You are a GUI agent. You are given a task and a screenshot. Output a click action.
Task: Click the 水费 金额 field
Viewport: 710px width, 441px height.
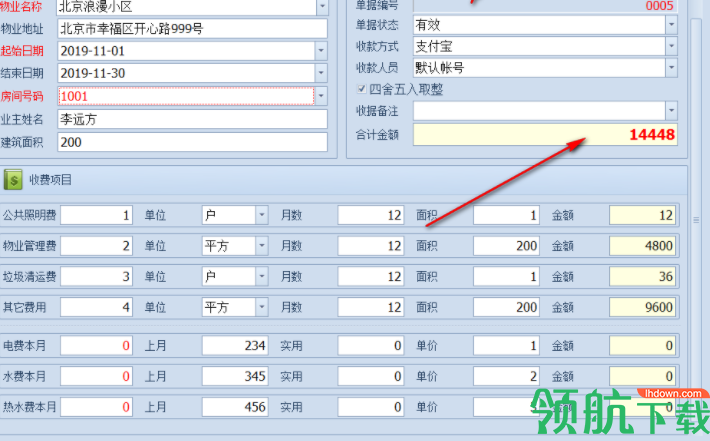point(643,376)
